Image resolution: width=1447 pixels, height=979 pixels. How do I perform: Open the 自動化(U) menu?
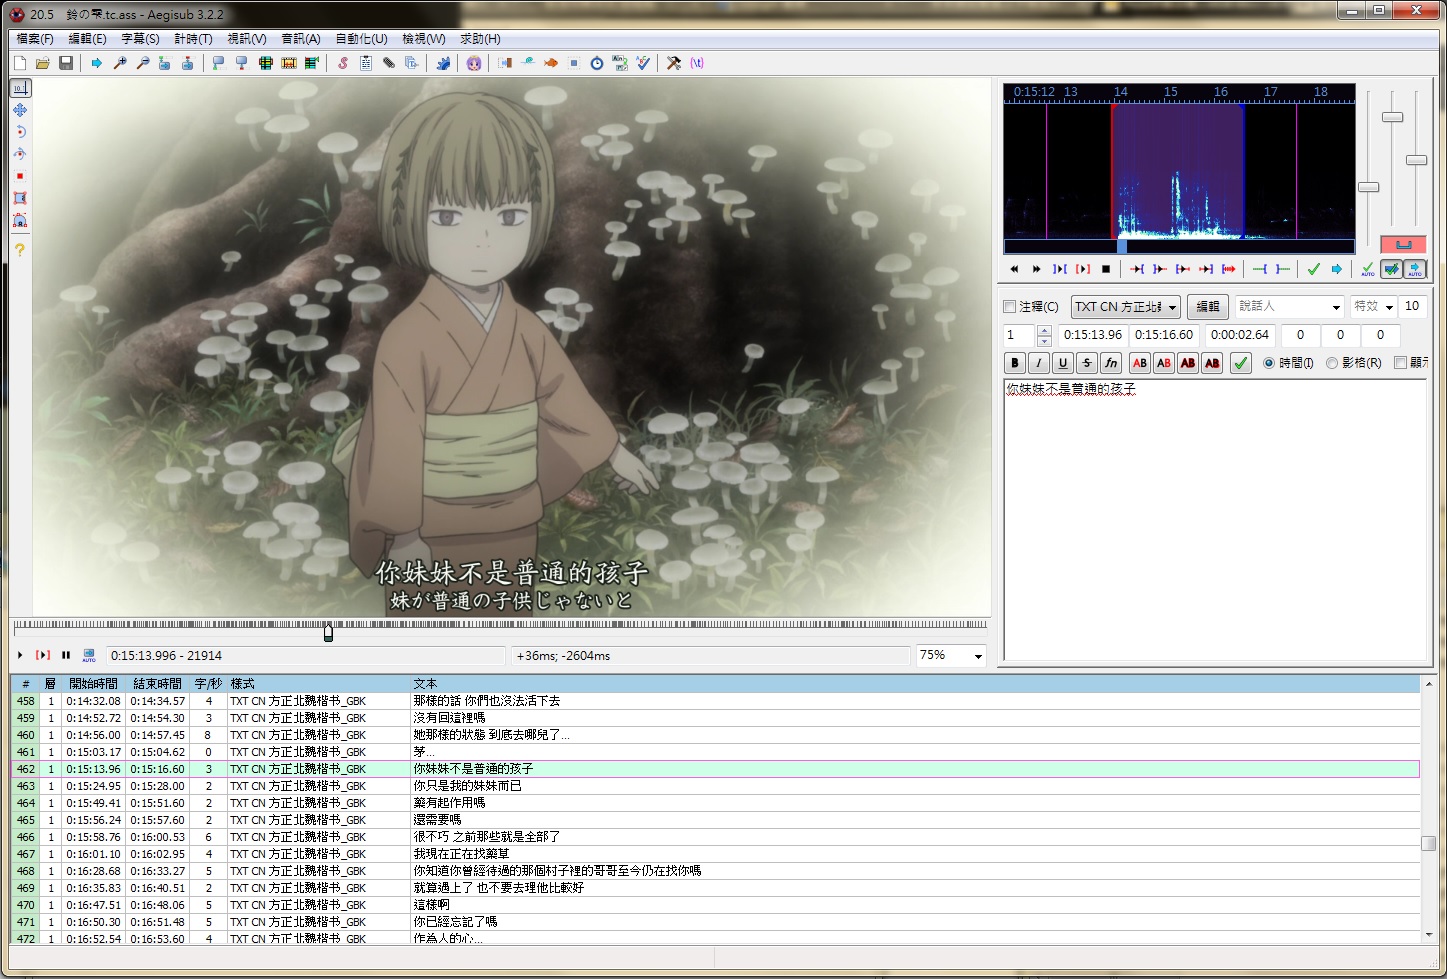coord(361,39)
